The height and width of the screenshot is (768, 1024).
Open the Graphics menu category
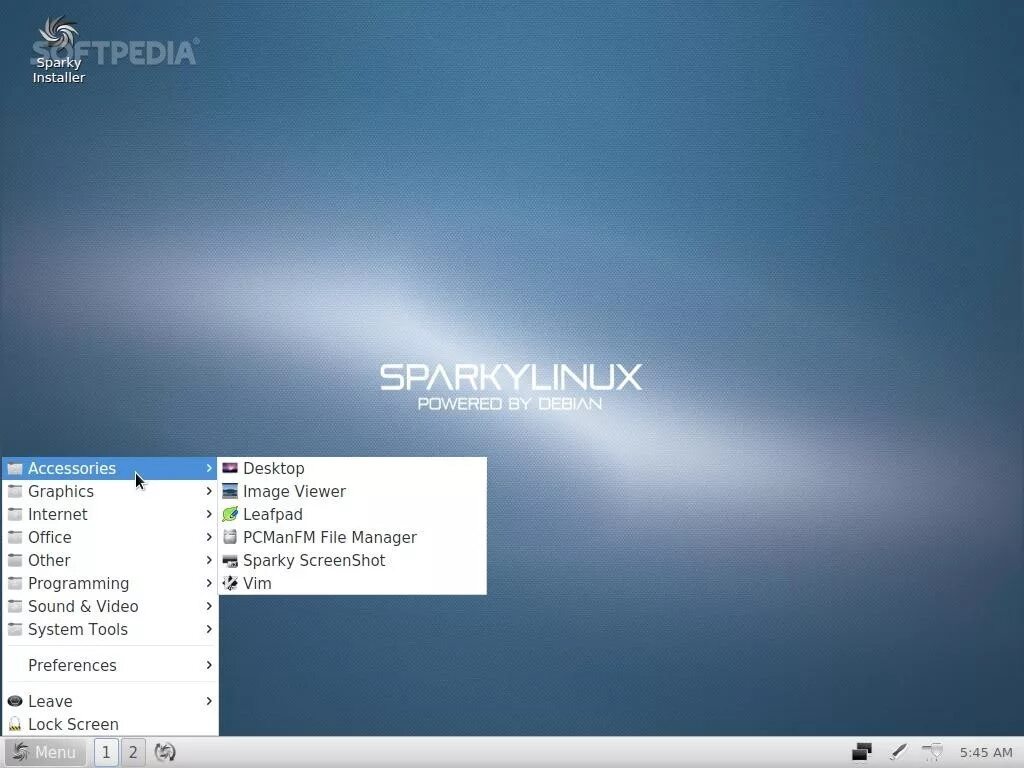[110, 491]
